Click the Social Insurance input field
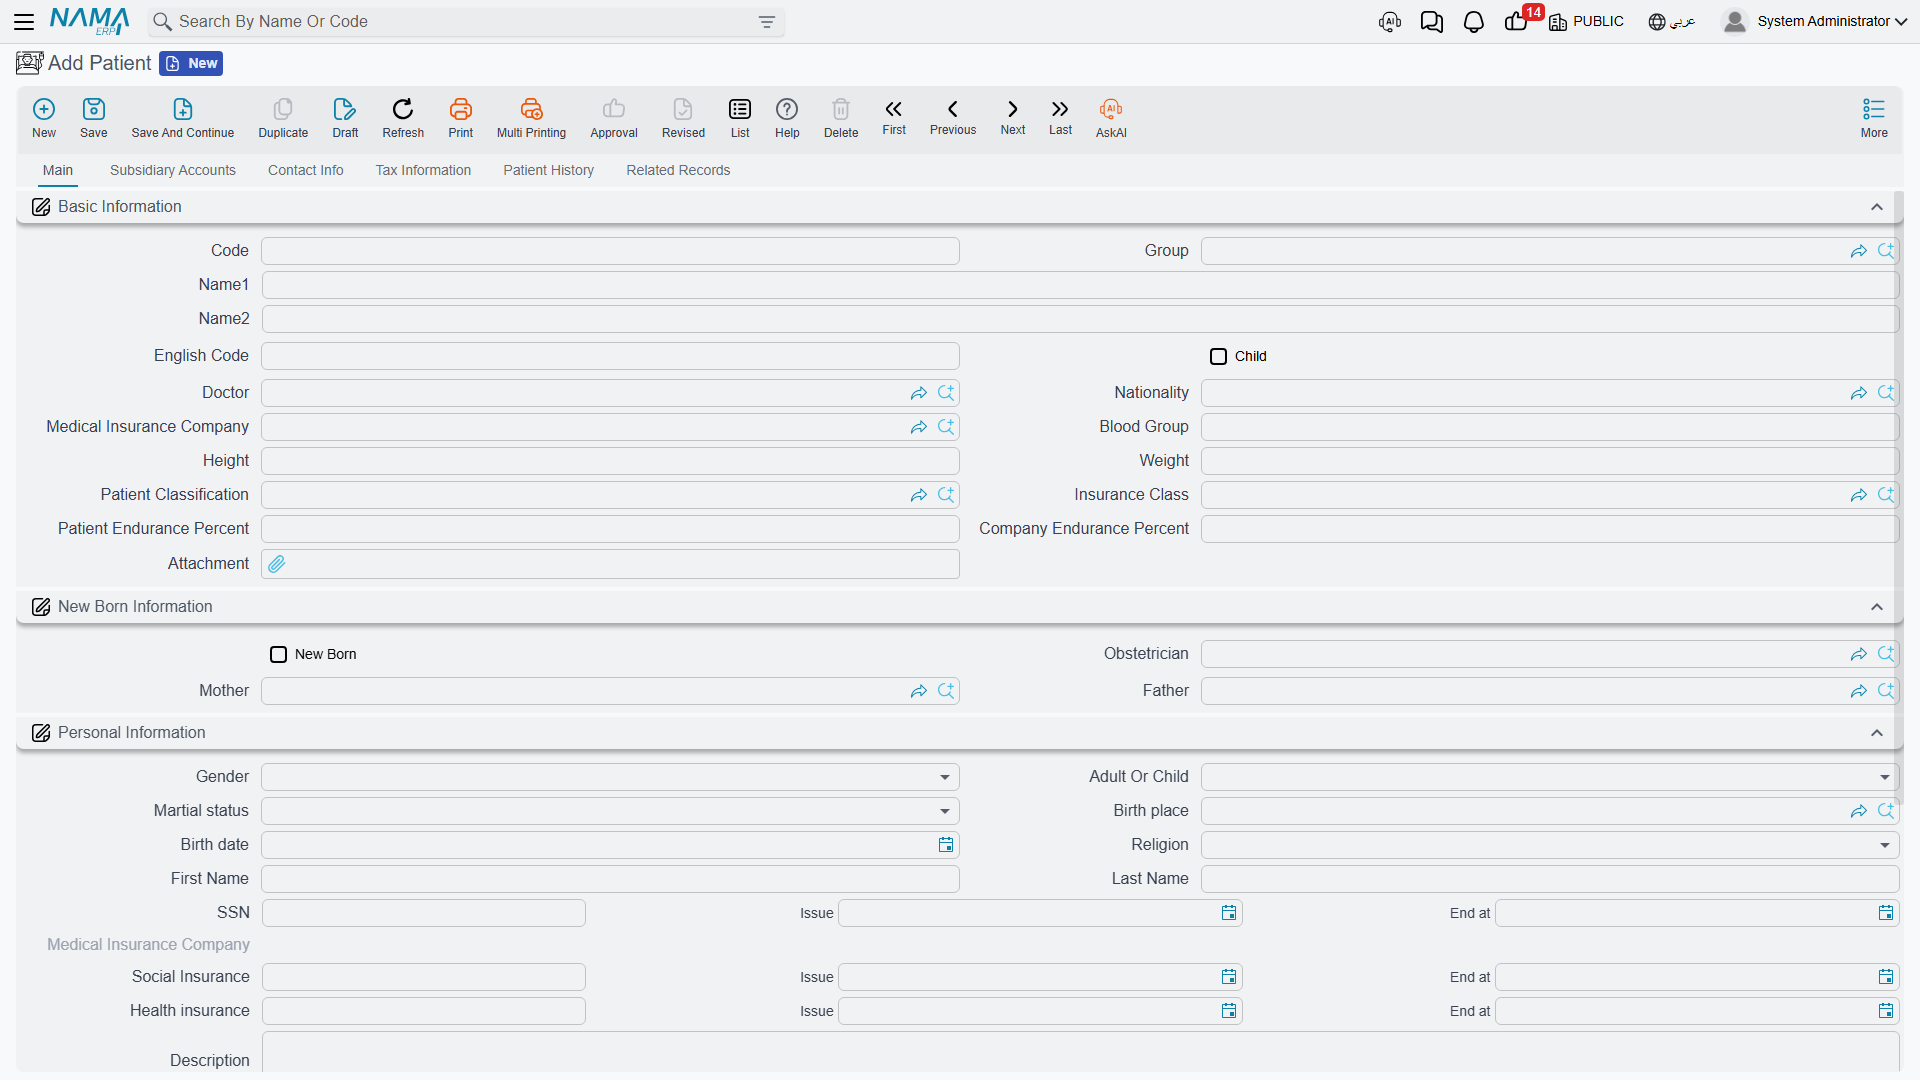The width and height of the screenshot is (1920, 1080). click(424, 977)
